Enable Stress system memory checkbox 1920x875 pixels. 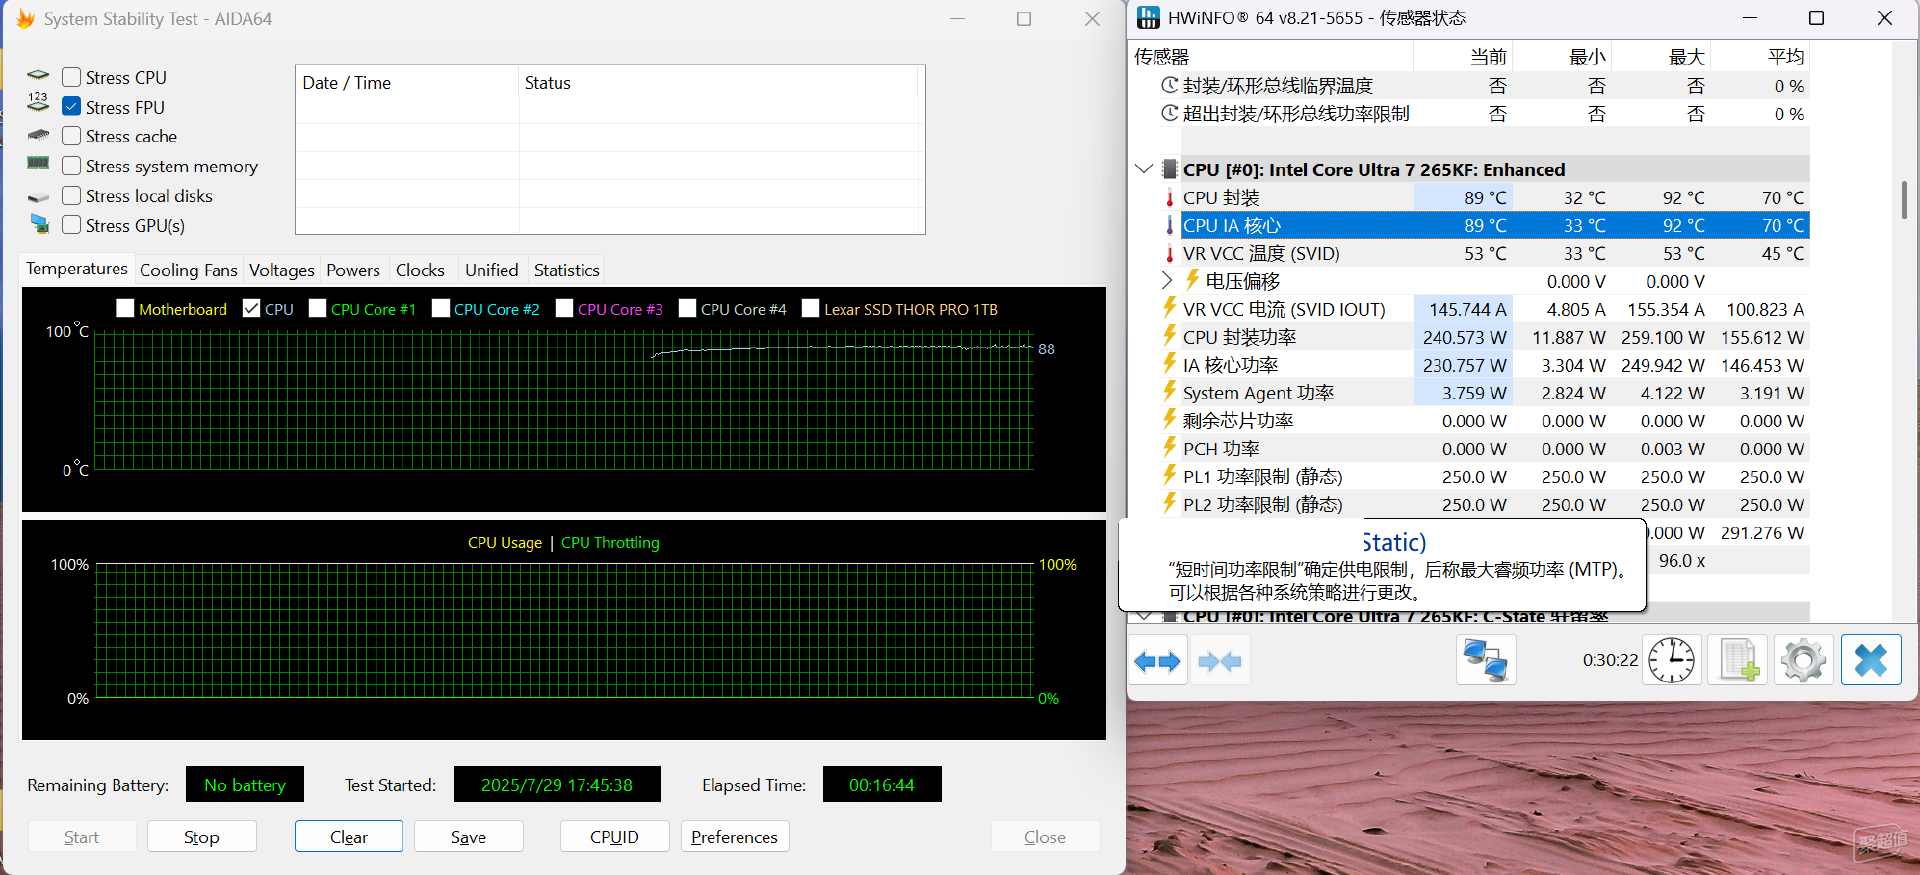click(x=71, y=166)
